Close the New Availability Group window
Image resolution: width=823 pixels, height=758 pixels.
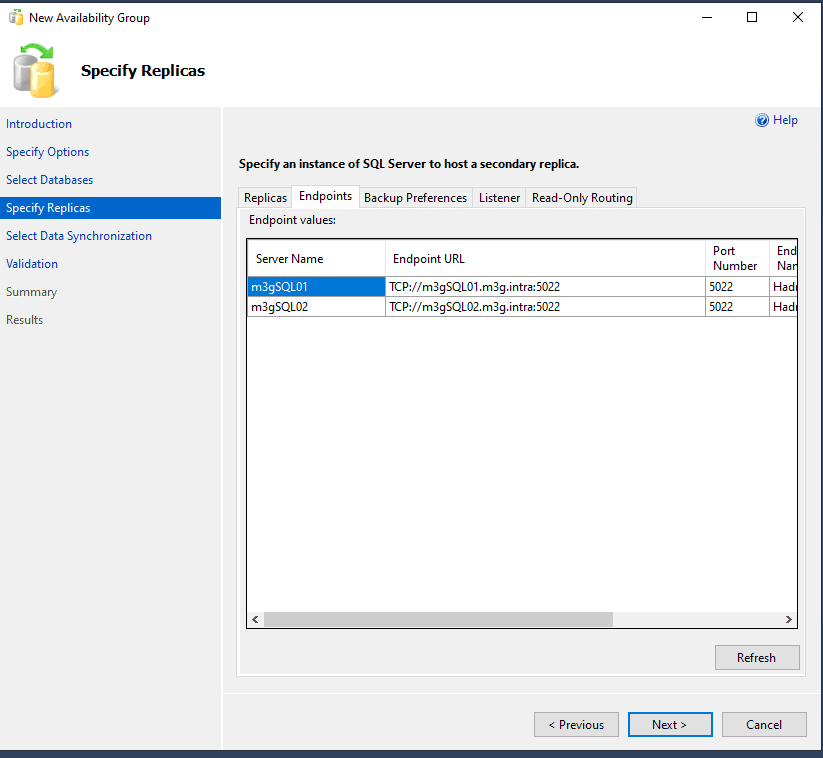797,17
